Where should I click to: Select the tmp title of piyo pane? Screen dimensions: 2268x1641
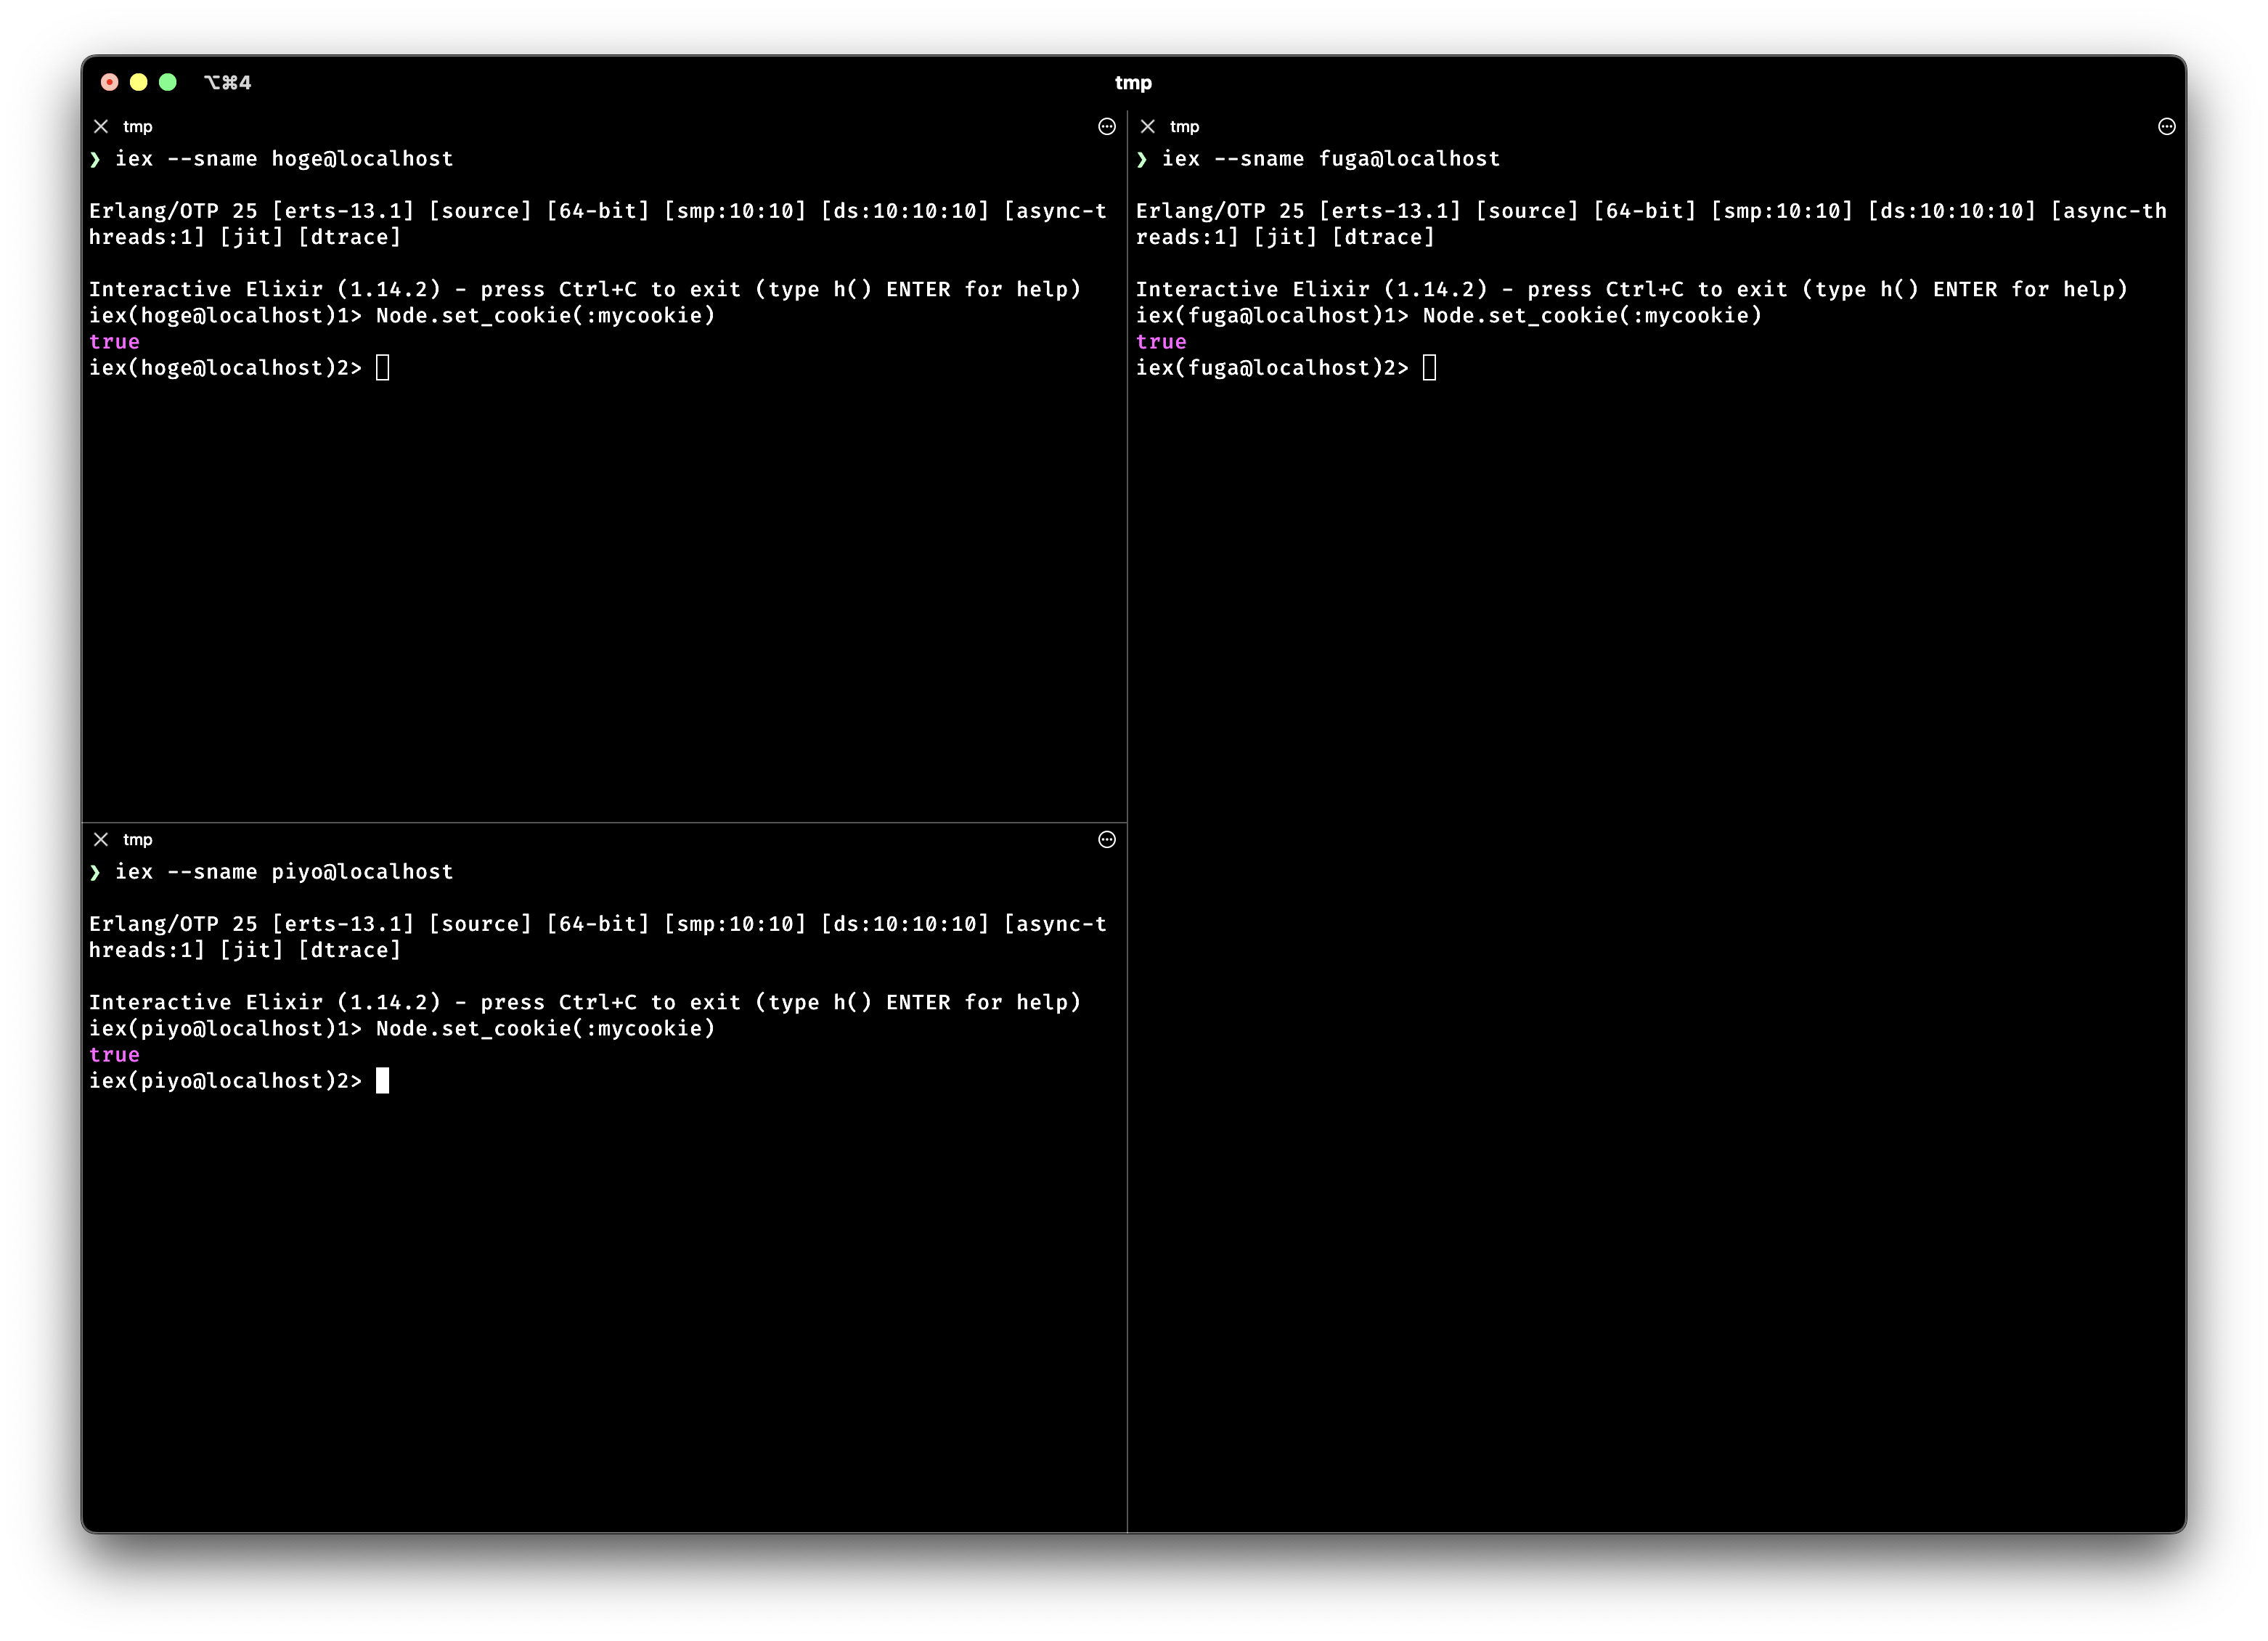(x=138, y=839)
